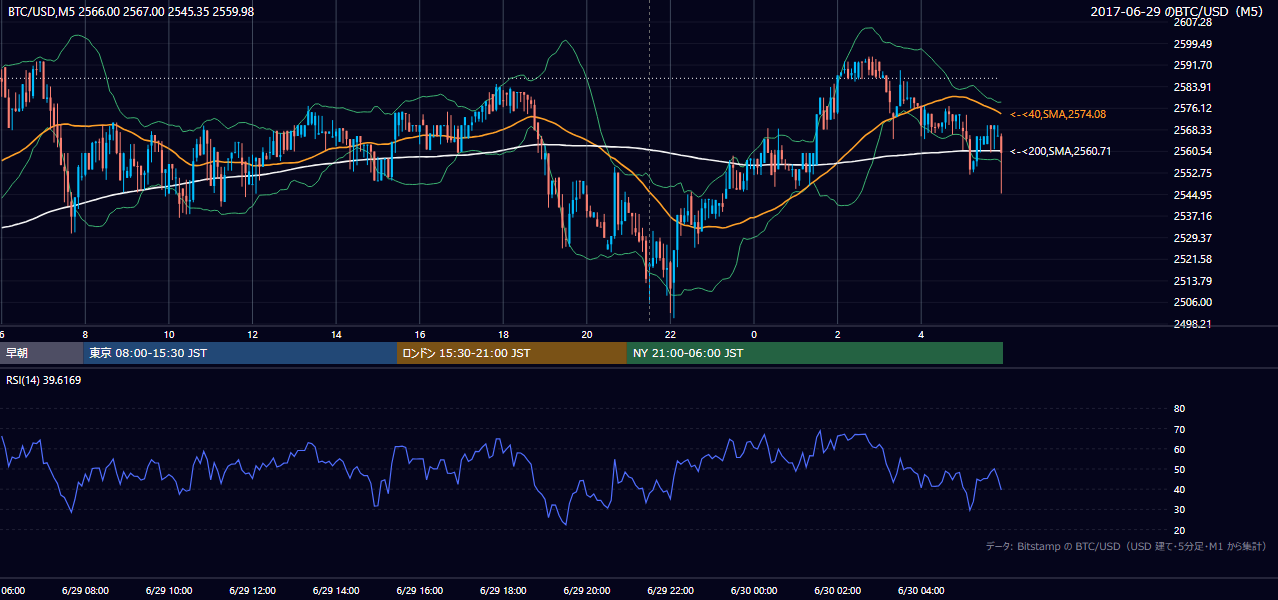This screenshot has height=600, width=1278.
Task: Click price scale value 2607.28
Action: (x=1192, y=22)
